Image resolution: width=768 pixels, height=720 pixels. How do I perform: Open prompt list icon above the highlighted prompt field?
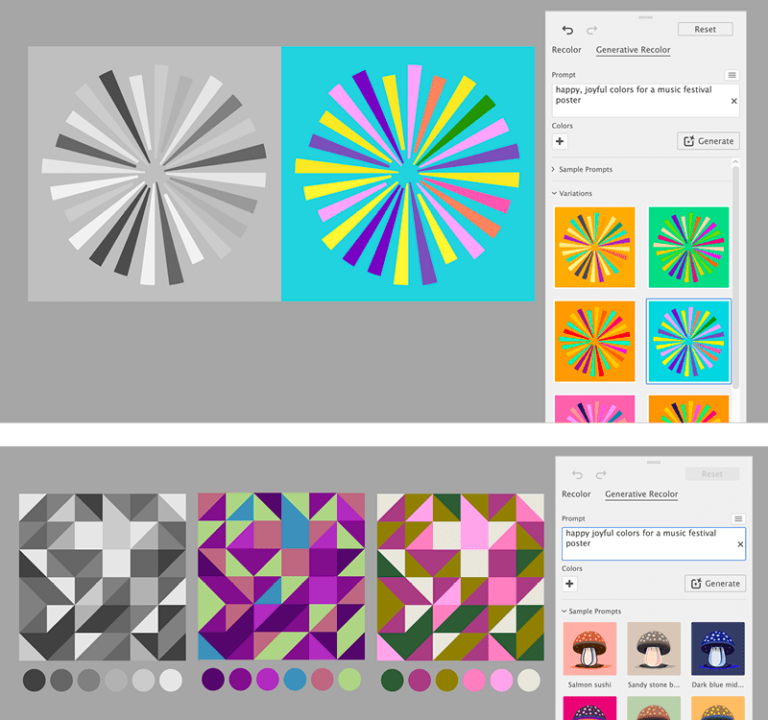738,519
